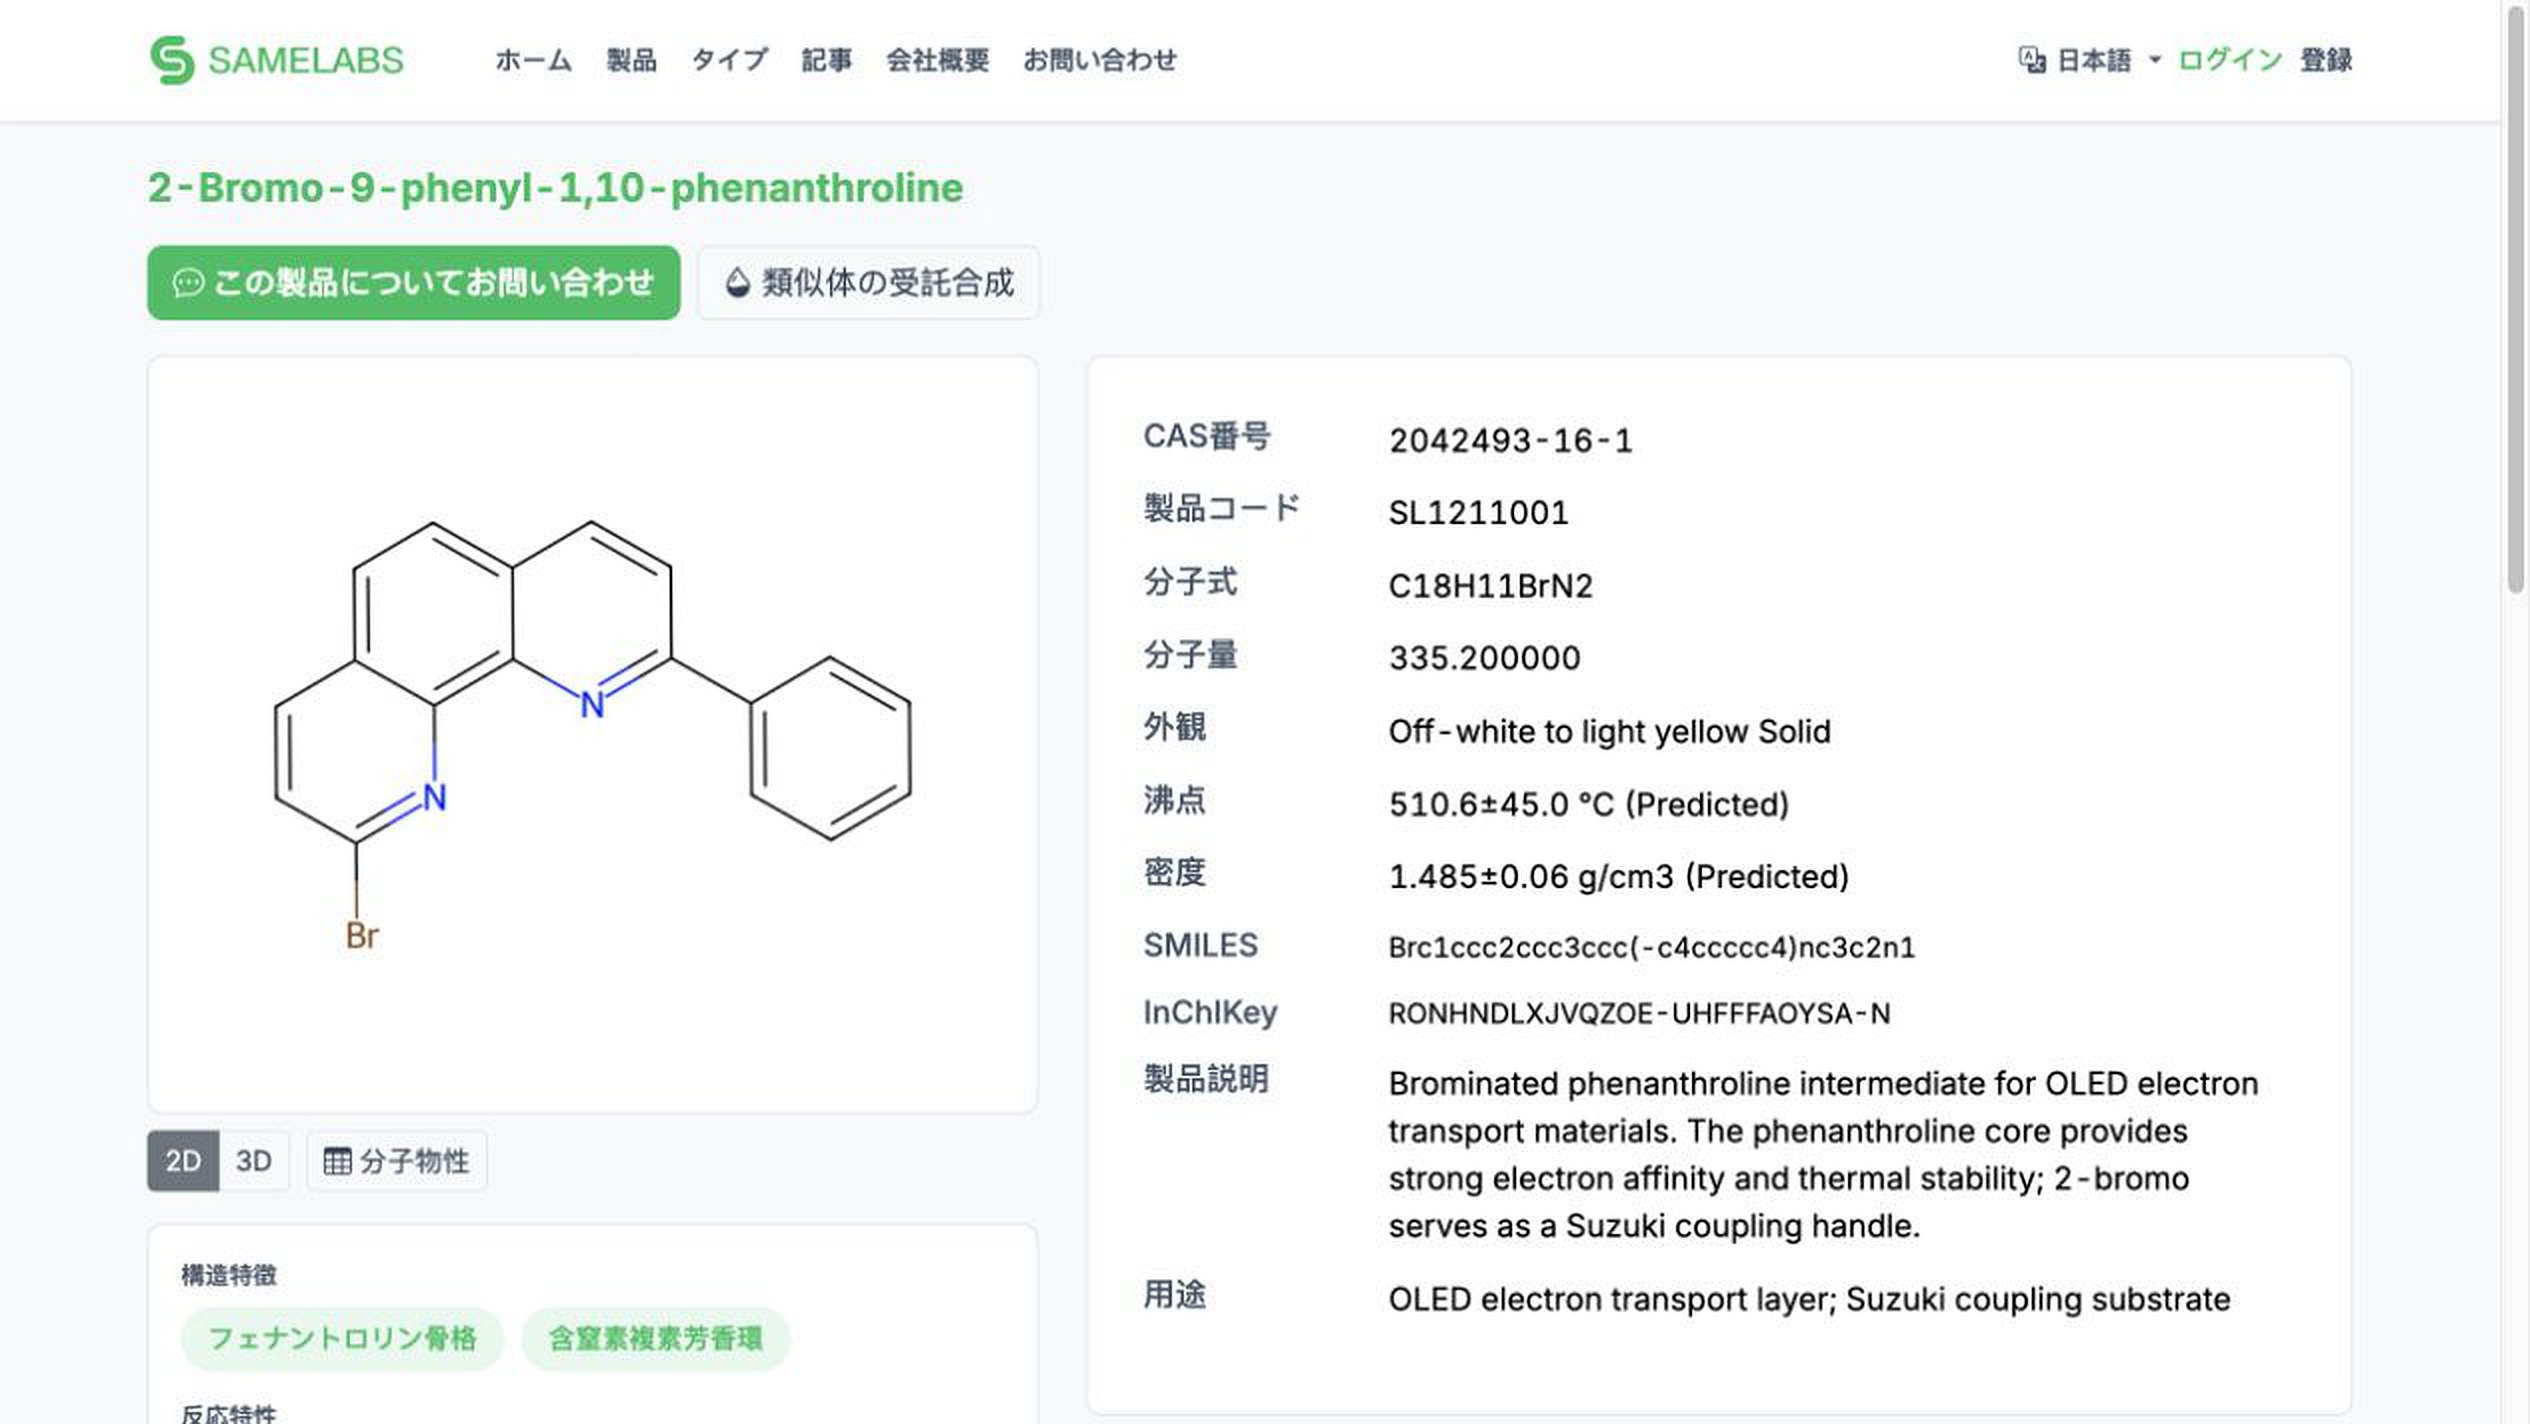Click the formula C18H11BrN2
The width and height of the screenshot is (2530, 1424).
(1490, 586)
